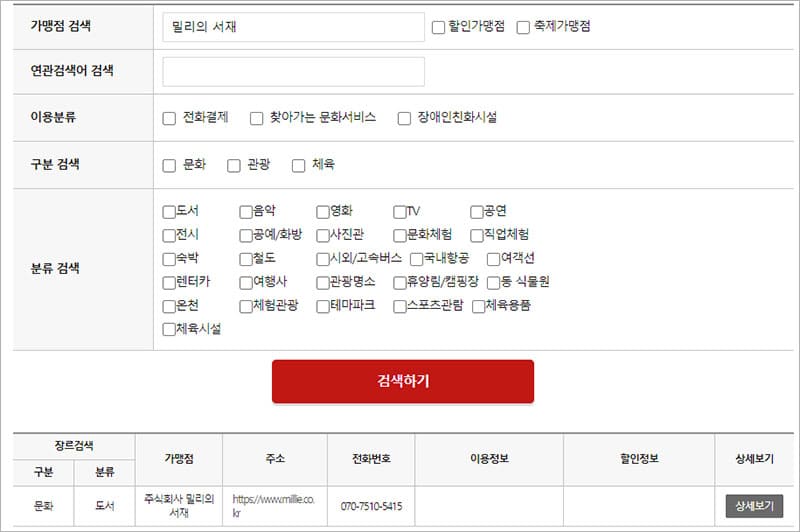Screen dimensions: 800x532
Task: Select the 숙박 checkbox
Action: pyautogui.click(x=169, y=259)
